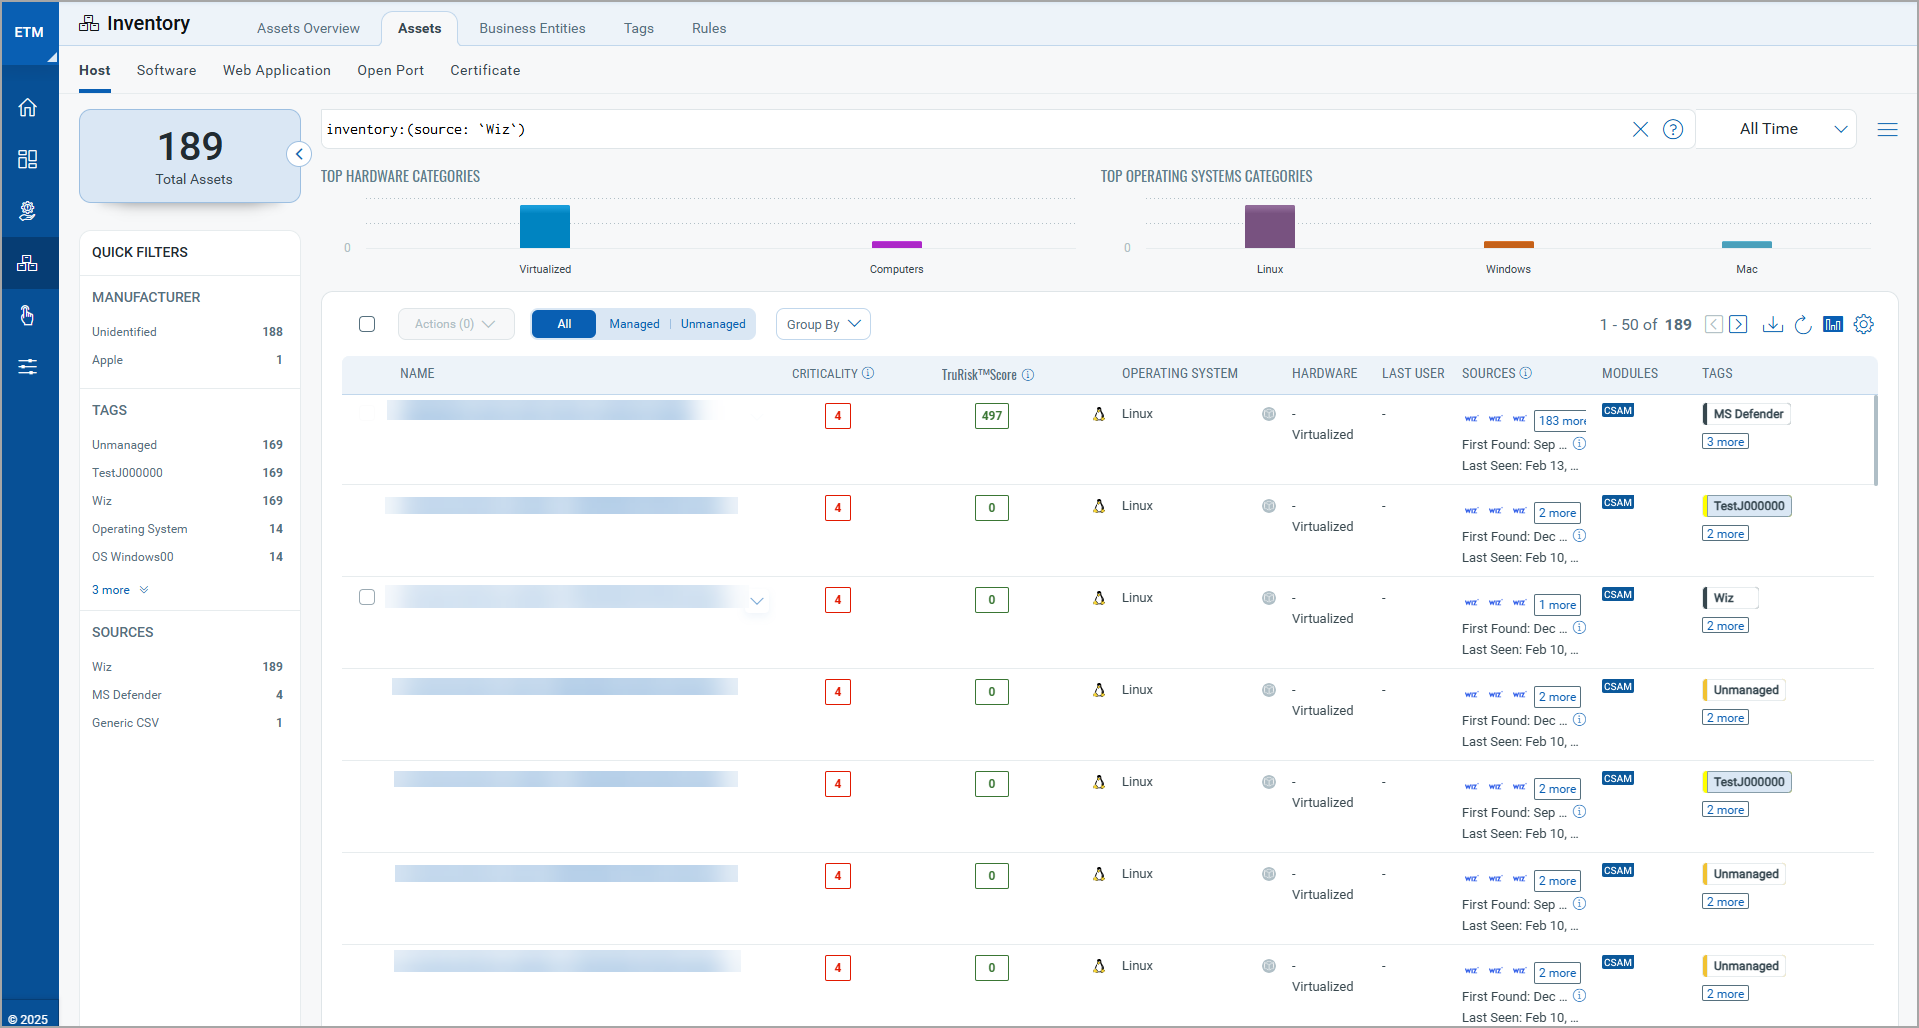This screenshot has height=1028, width=1919.
Task: Open the dashboard grid icon in sidebar
Action: [x=28, y=160]
